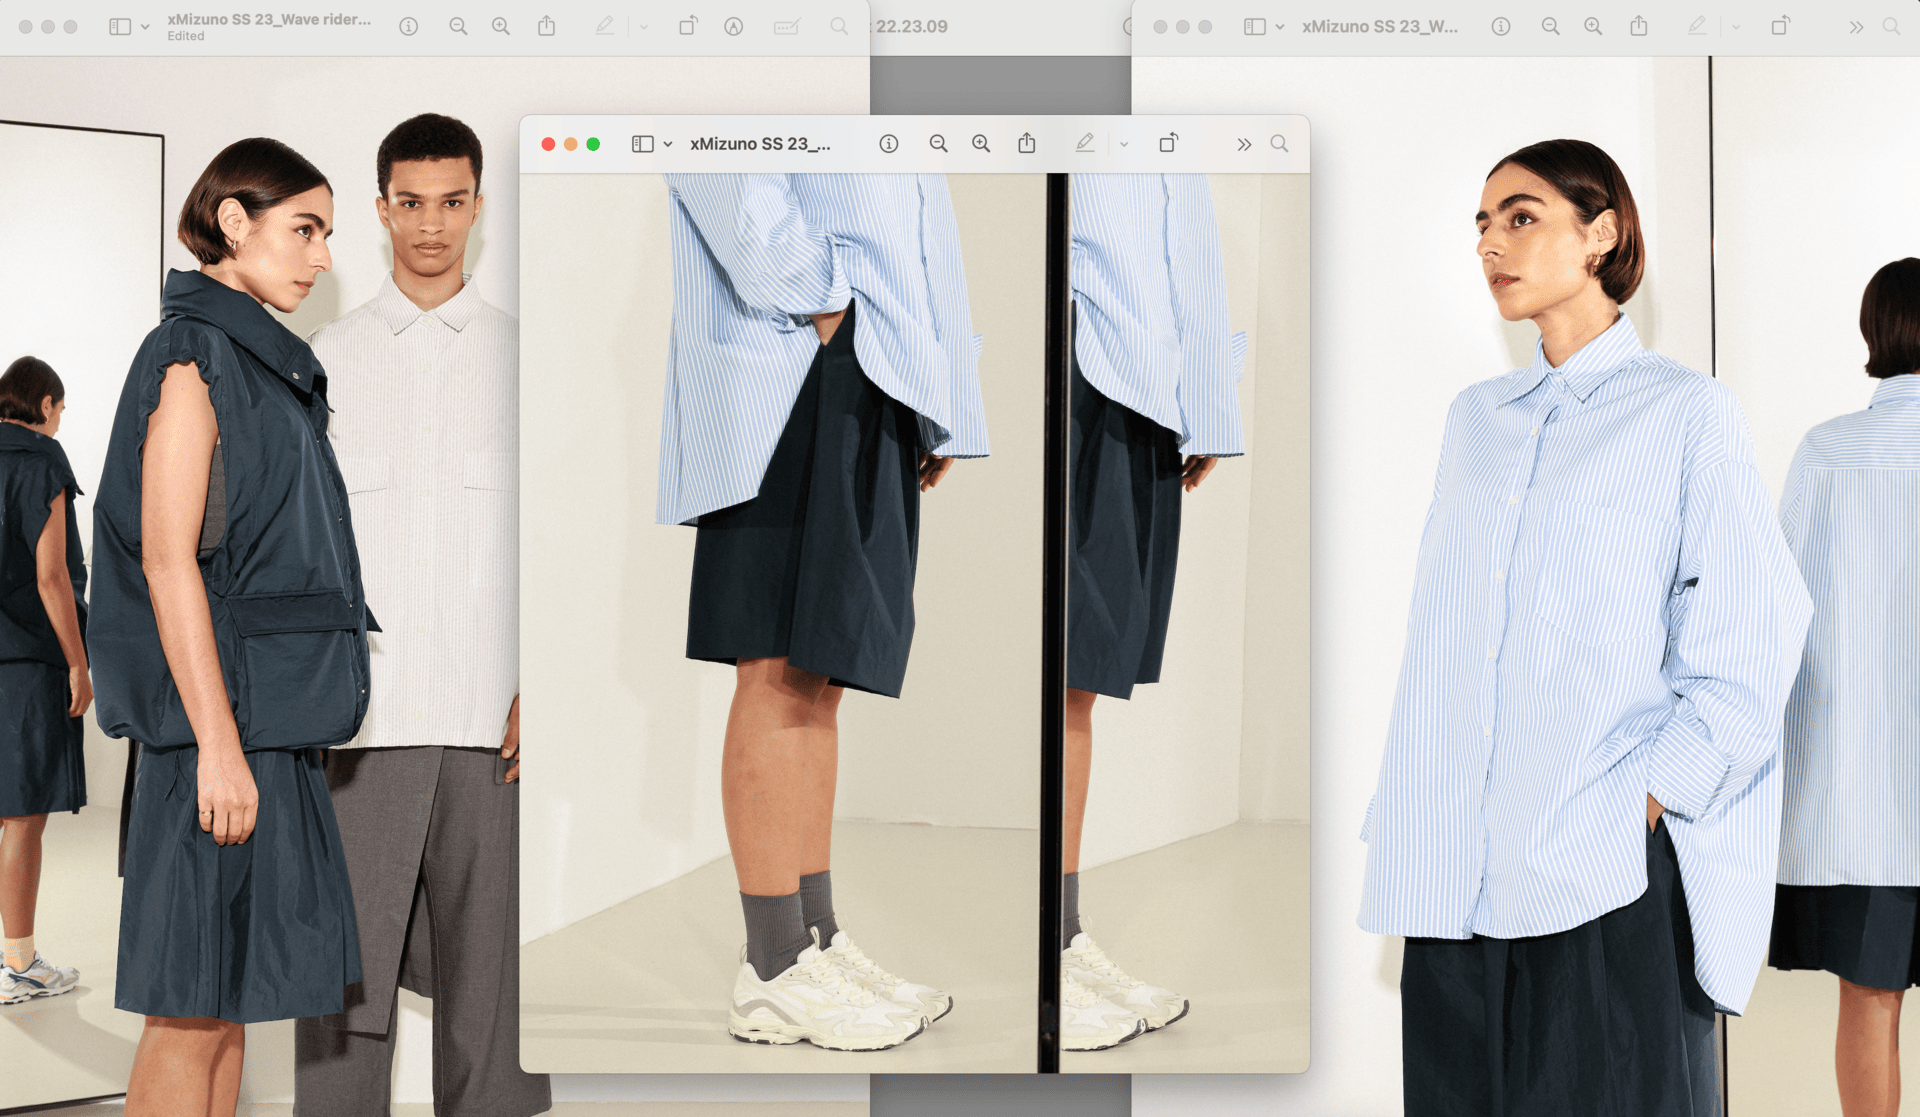Open Share menu in front Preview window
This screenshot has height=1117, width=1920.
point(1027,144)
